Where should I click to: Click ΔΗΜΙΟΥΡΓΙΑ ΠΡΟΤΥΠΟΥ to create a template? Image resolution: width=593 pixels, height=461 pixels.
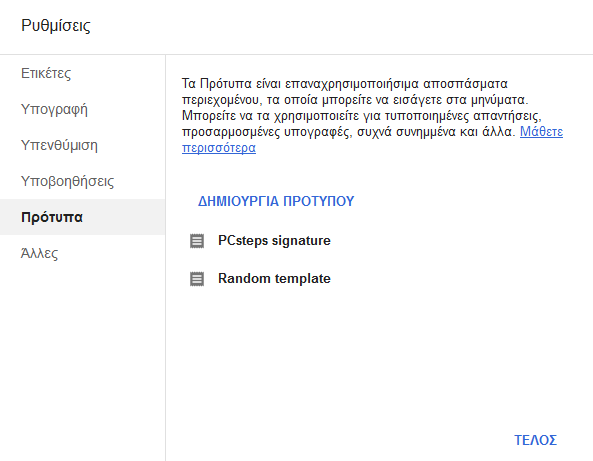point(276,201)
